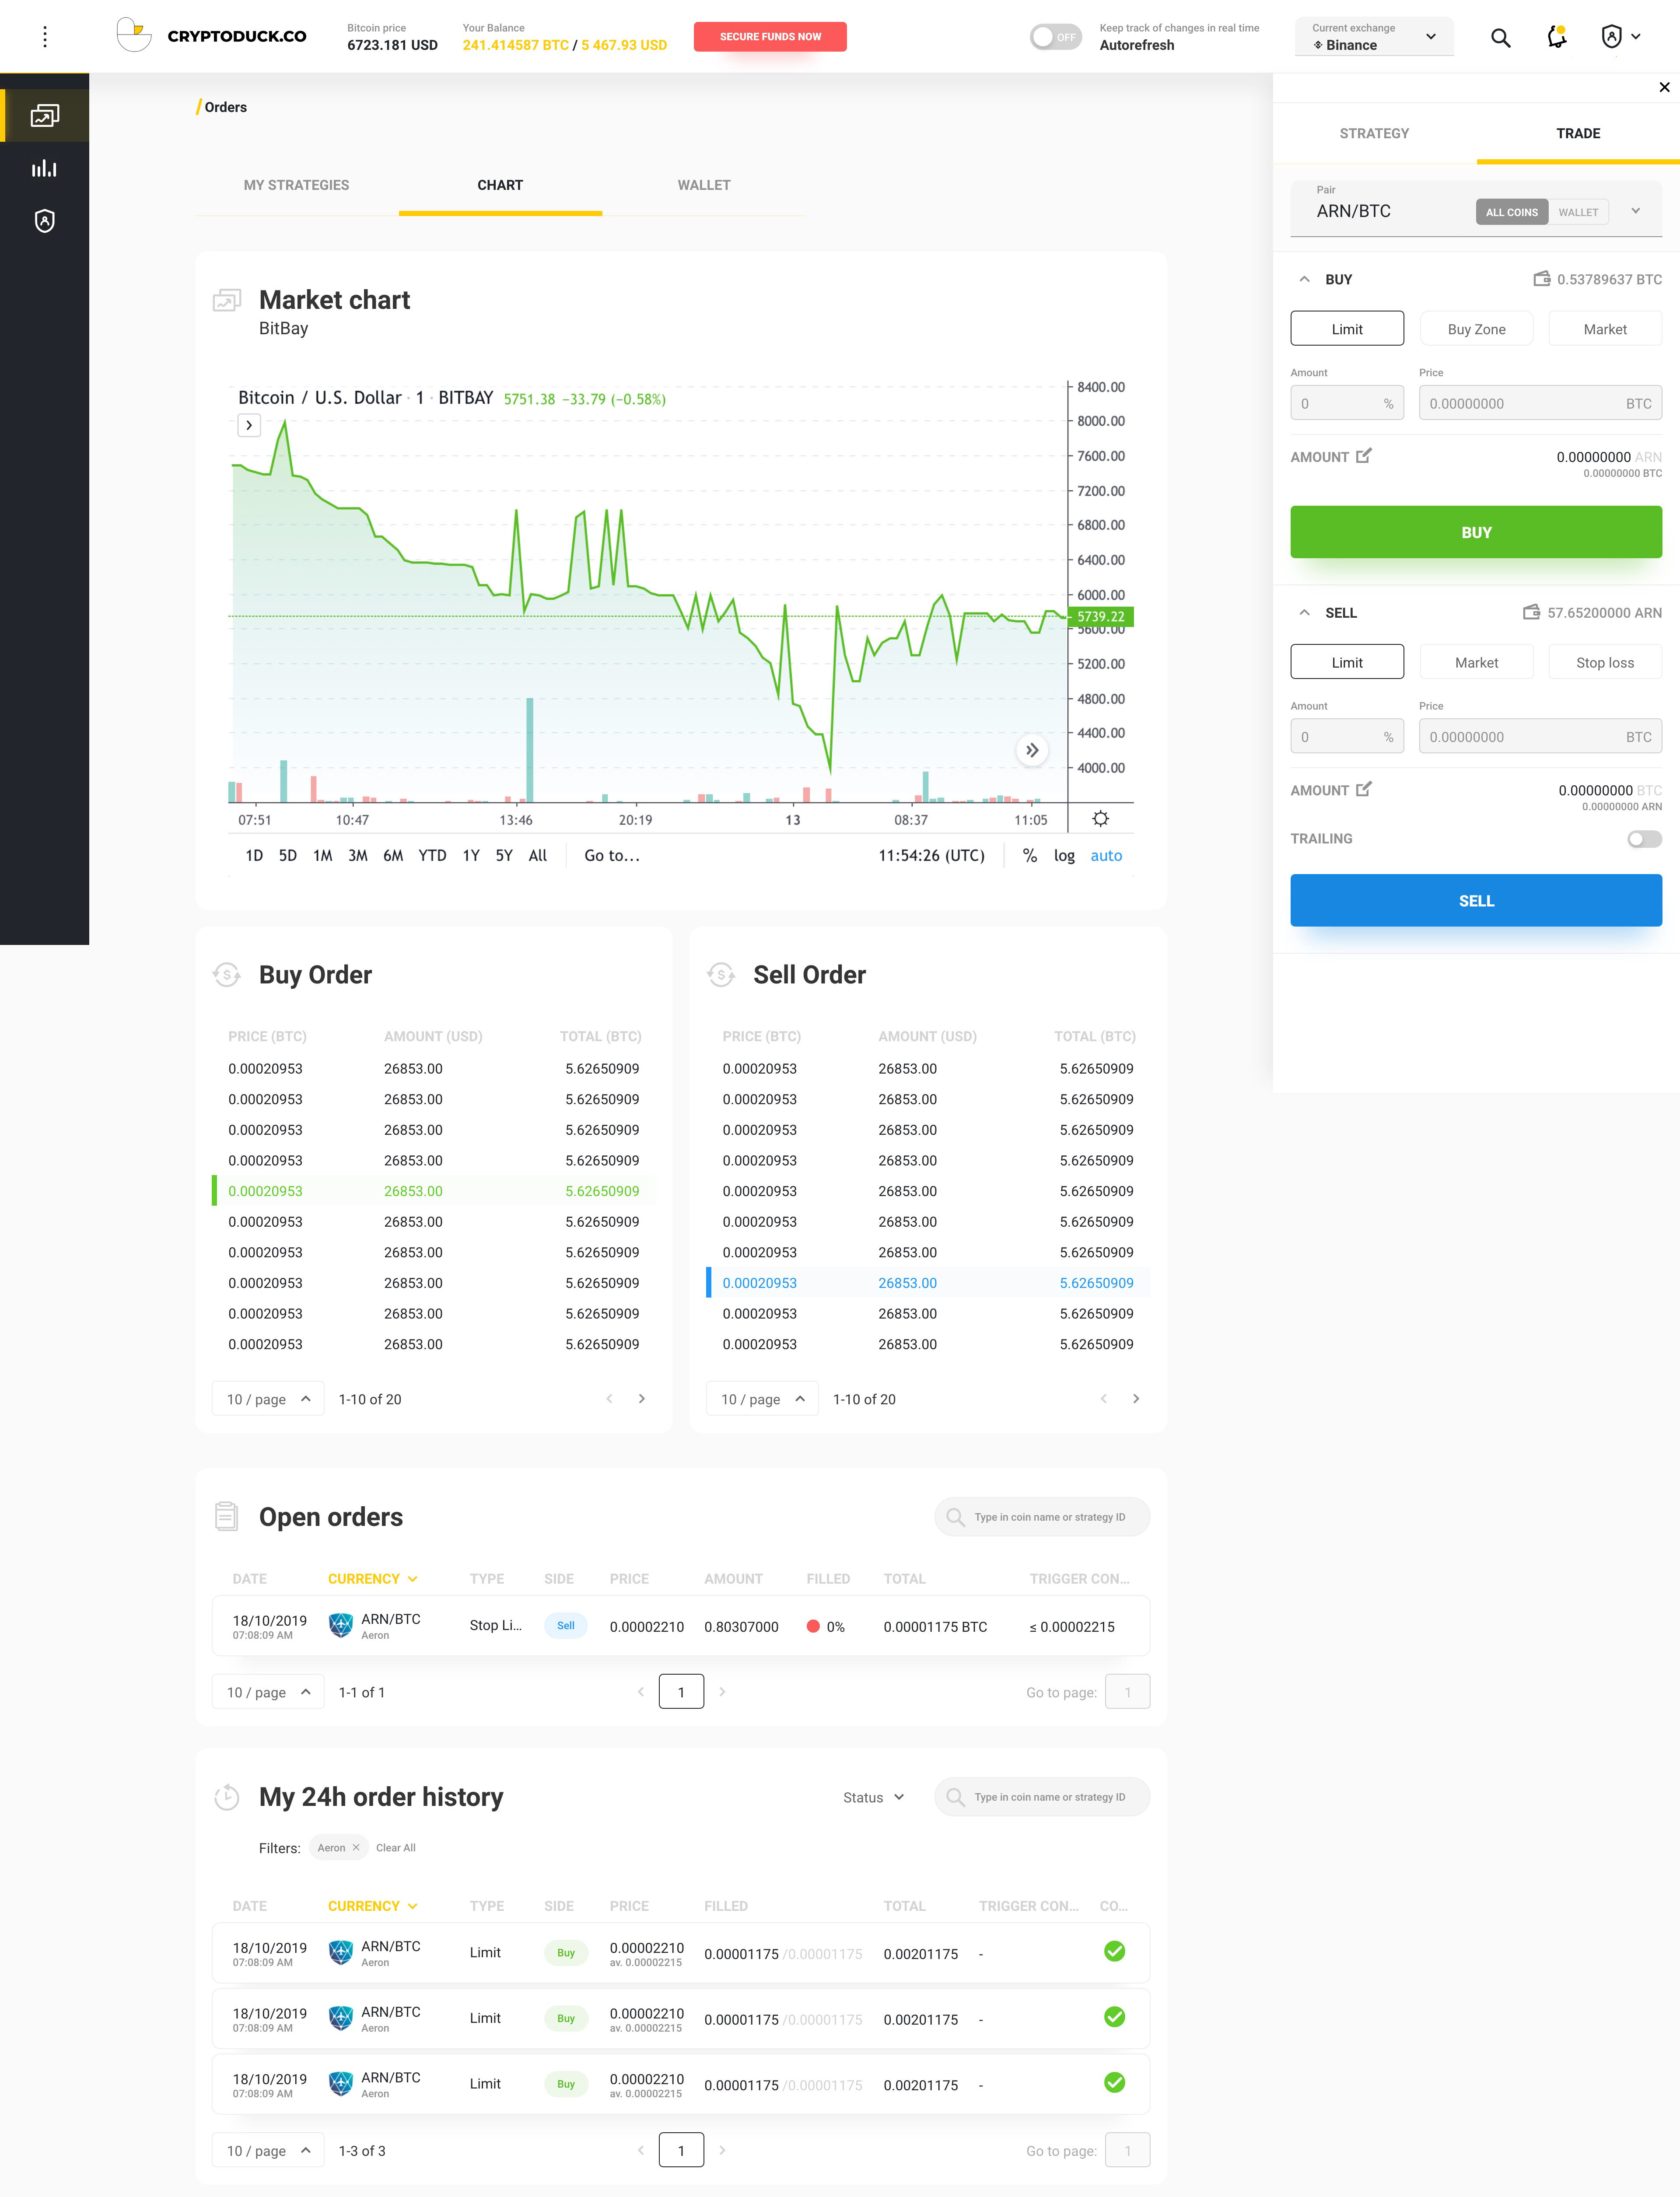Select the shield profile sidebar icon
Screen dimensions: 1680x2197
point(45,221)
